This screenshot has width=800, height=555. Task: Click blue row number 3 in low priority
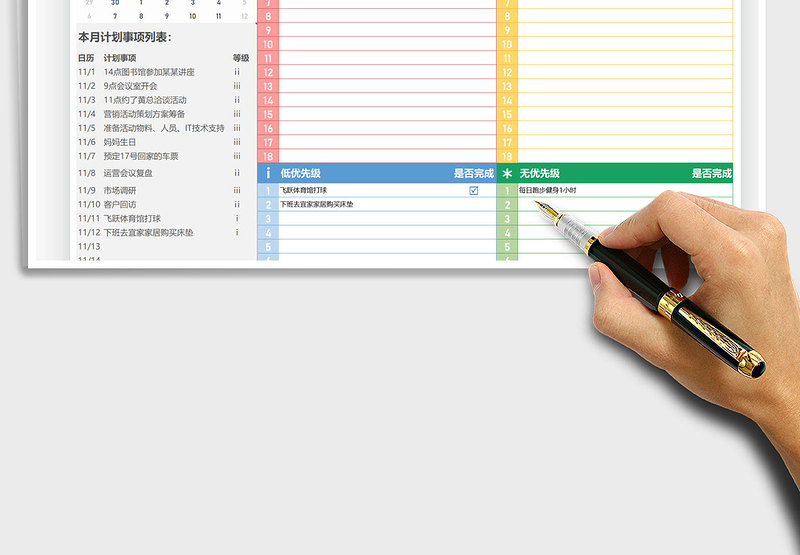268,218
